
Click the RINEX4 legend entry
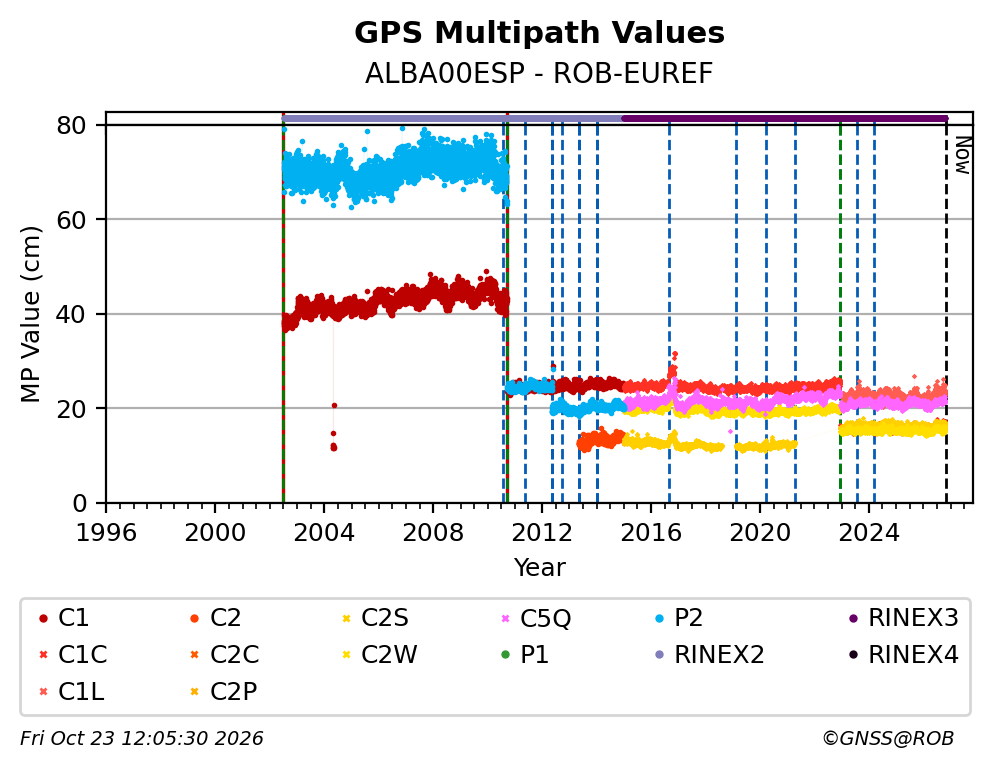(x=903, y=655)
